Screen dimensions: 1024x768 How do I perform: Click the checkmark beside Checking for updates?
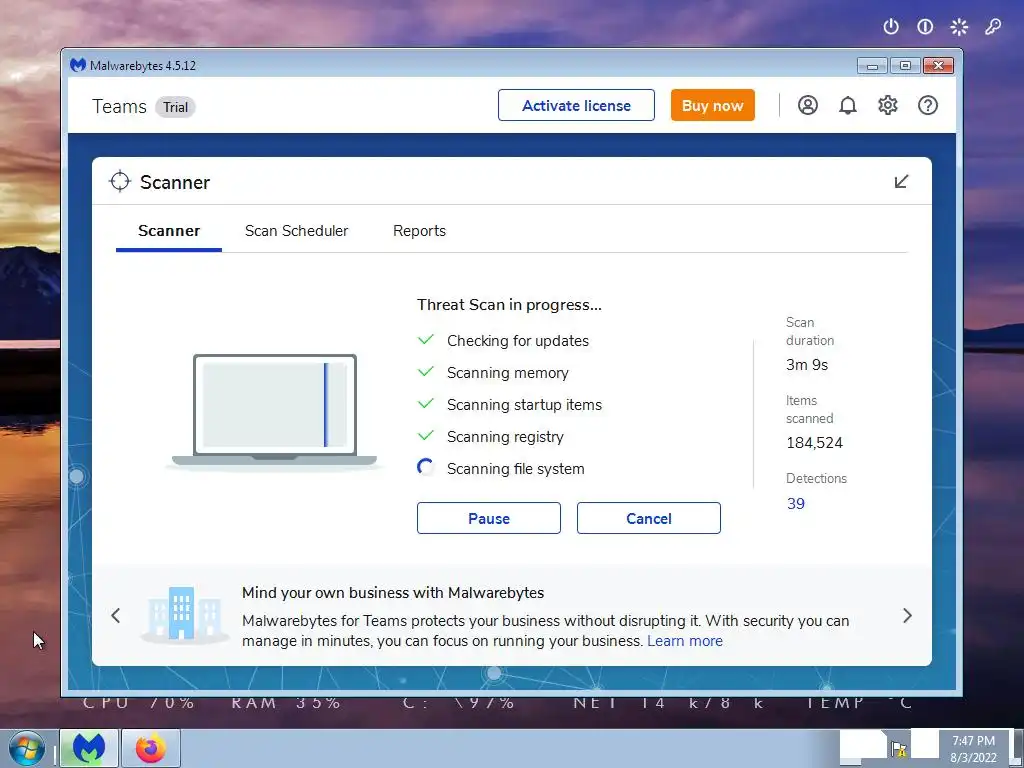(426, 340)
